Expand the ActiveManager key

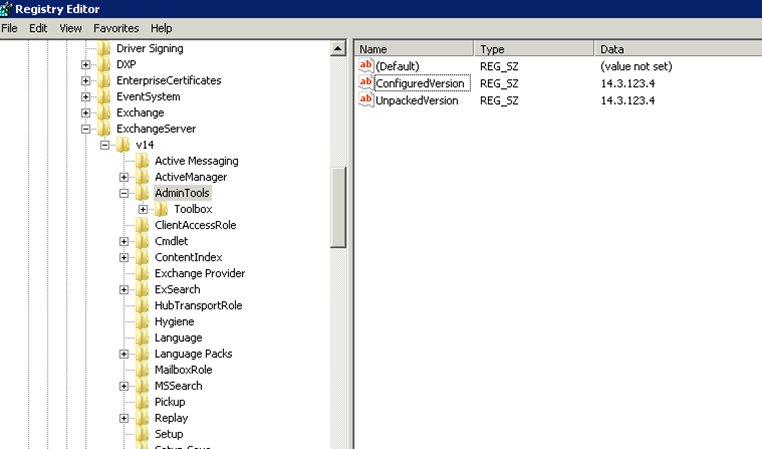click(124, 177)
